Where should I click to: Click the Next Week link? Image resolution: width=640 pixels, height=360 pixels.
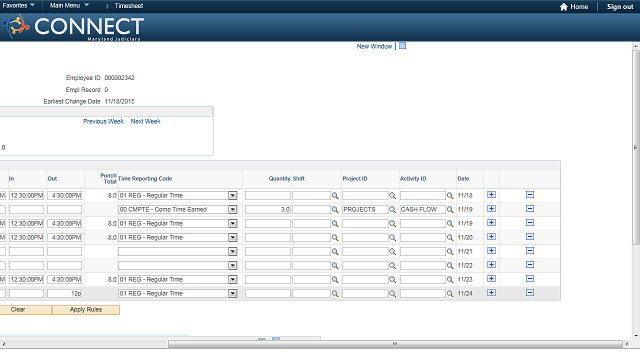[x=146, y=121]
